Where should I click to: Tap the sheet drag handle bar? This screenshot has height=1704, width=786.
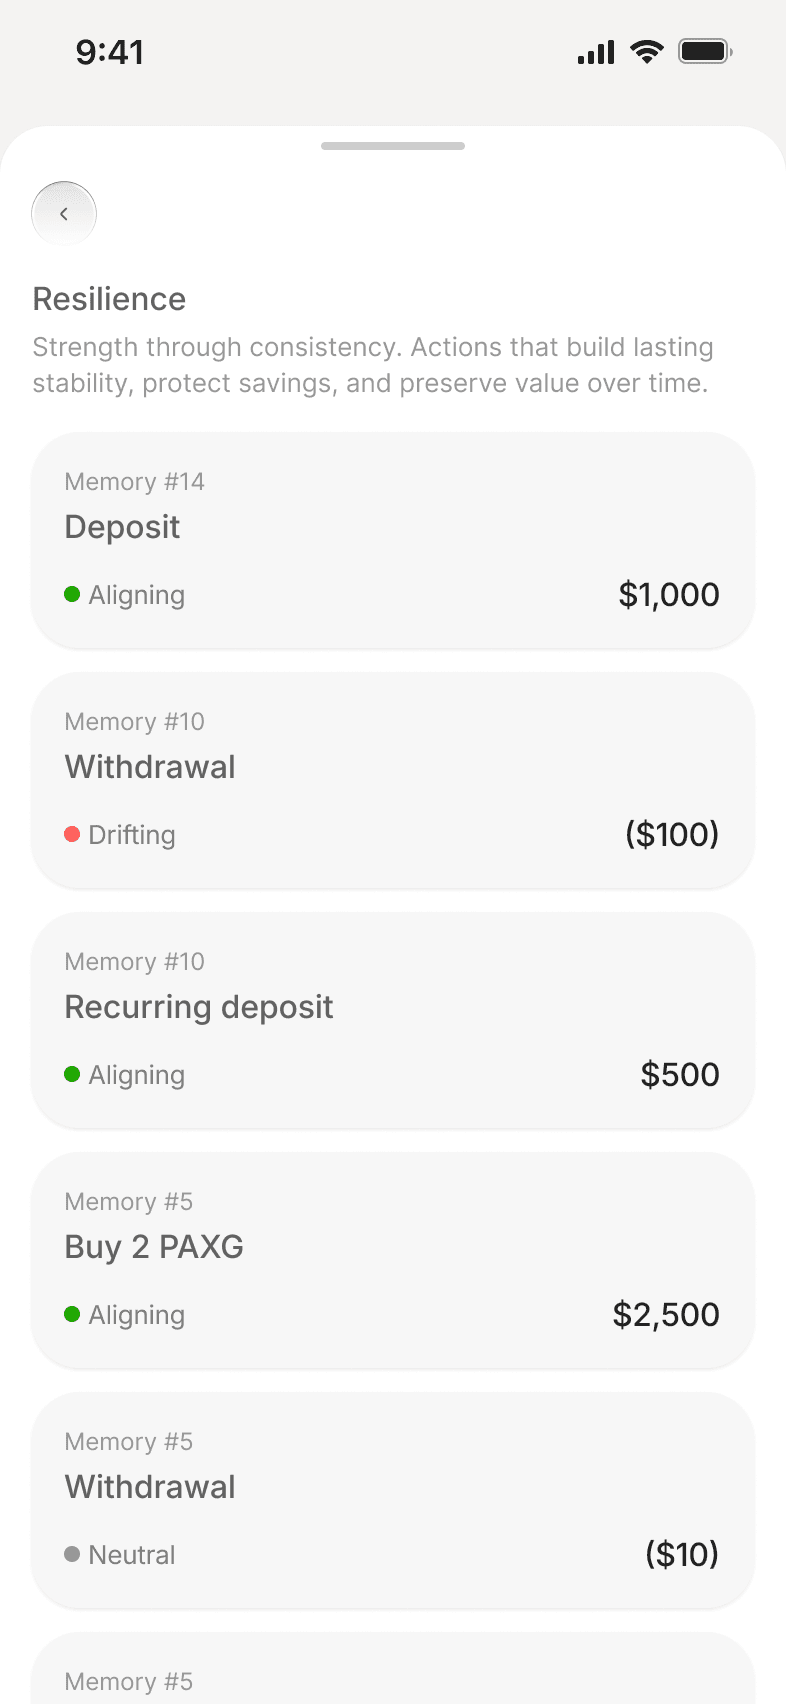coord(393,146)
